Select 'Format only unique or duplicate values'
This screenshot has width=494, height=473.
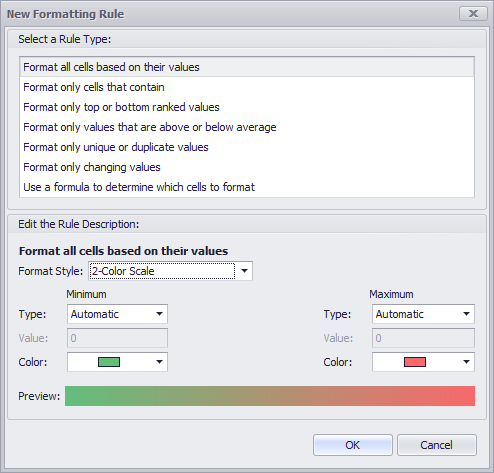pyautogui.click(x=247, y=147)
